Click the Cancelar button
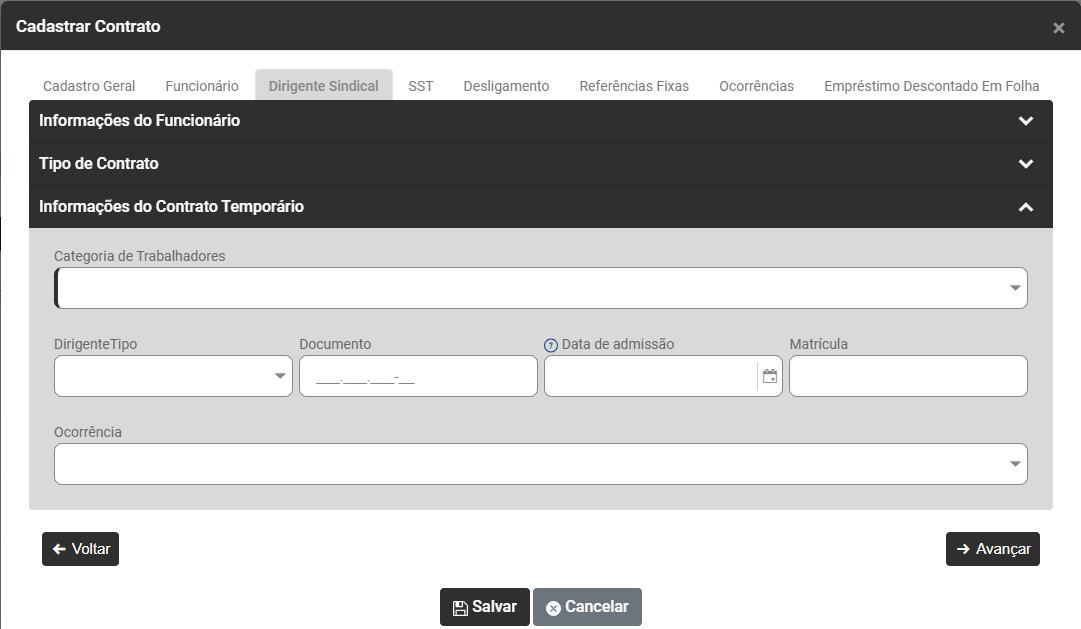This screenshot has width=1081, height=629. coord(587,607)
